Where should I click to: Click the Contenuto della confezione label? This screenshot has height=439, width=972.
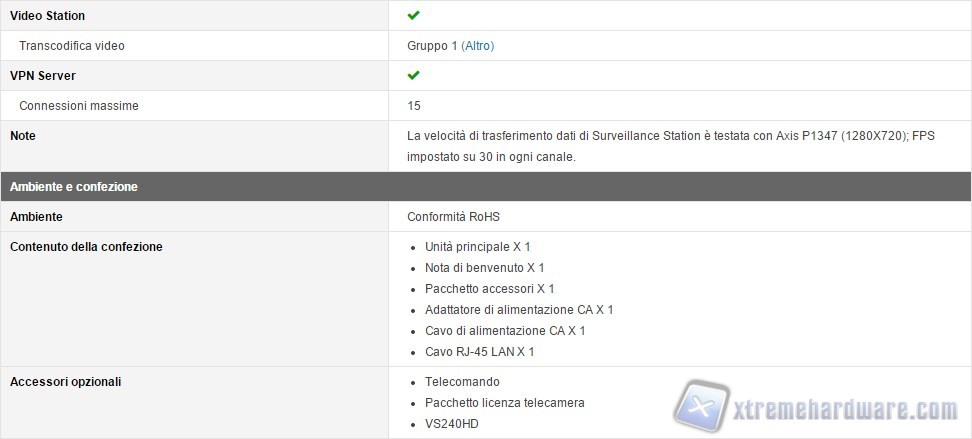point(86,246)
